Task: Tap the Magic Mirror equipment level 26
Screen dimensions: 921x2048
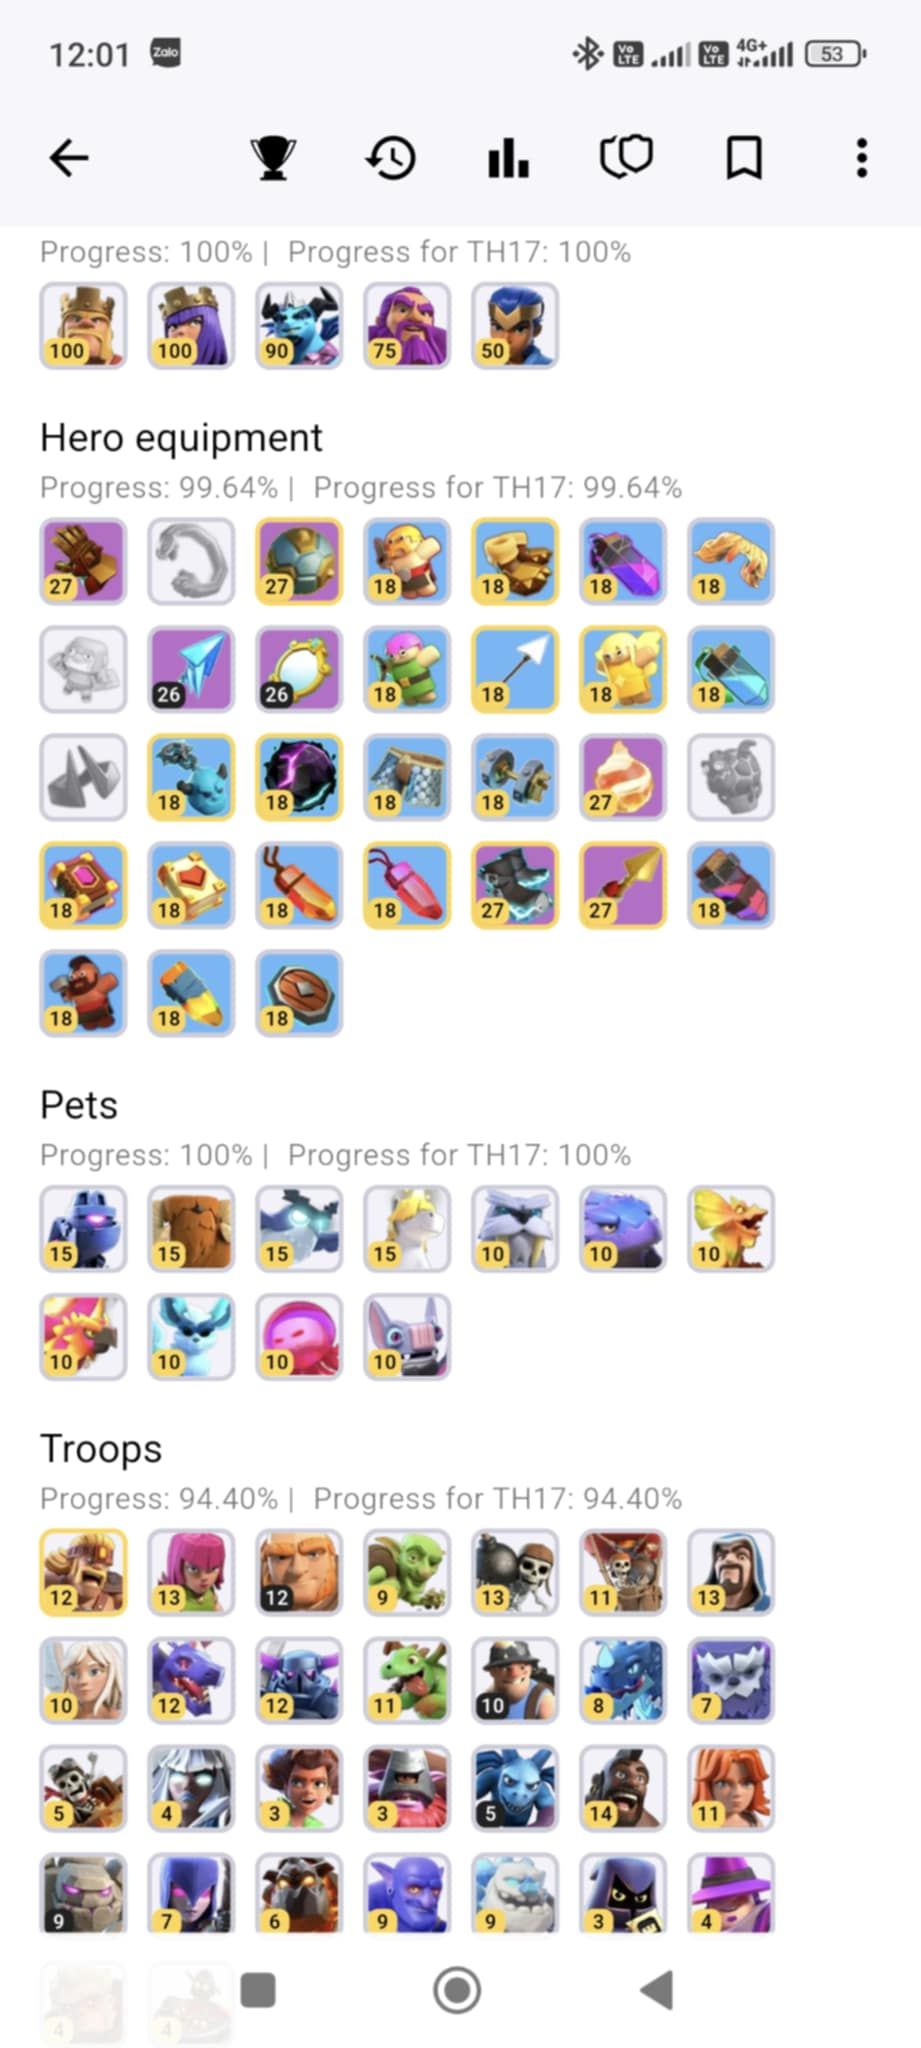Action: click(x=299, y=669)
